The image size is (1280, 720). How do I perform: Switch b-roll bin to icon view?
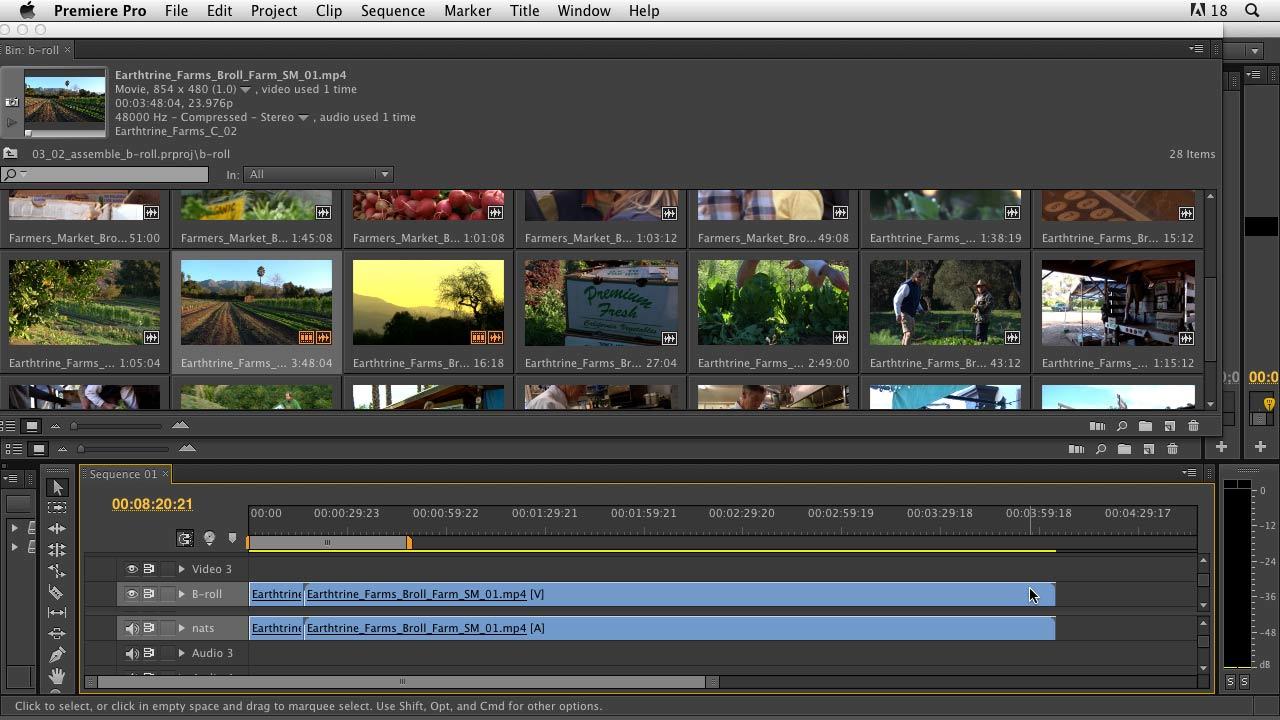pyautogui.click(x=31, y=426)
